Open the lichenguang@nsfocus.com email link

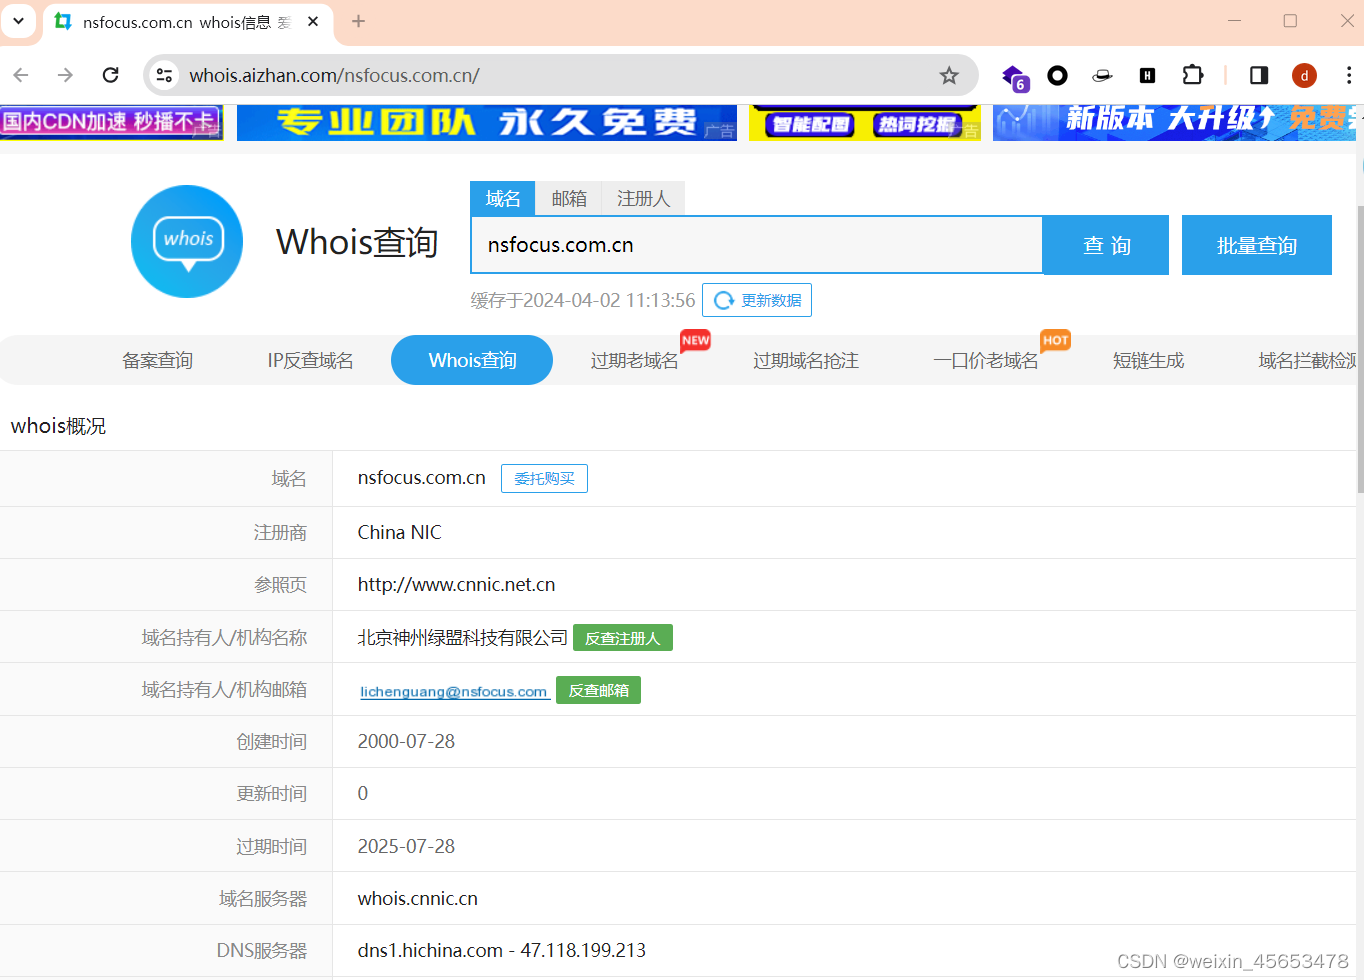coord(454,691)
